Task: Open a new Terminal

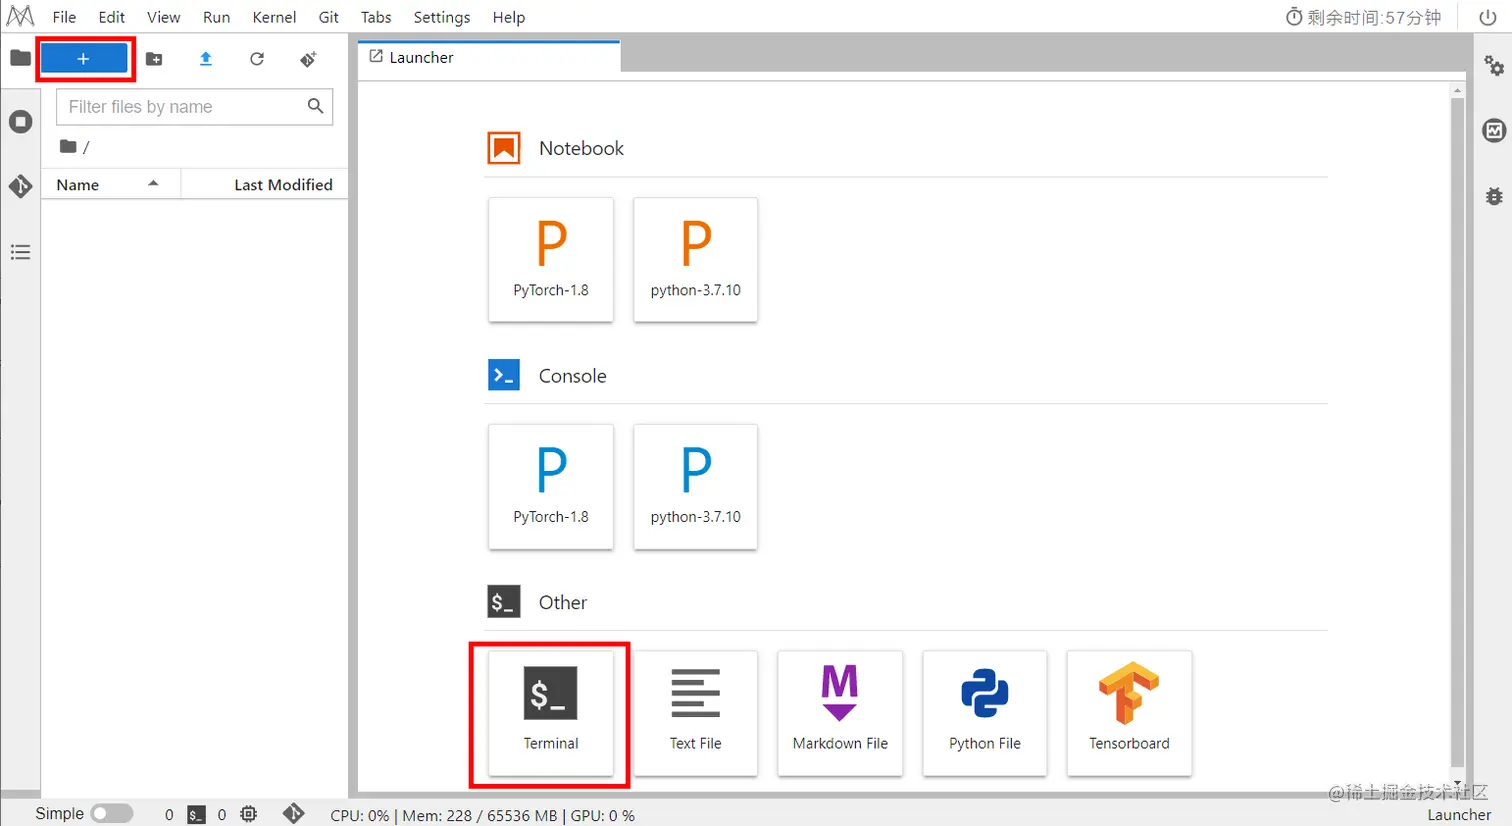Action: 551,713
